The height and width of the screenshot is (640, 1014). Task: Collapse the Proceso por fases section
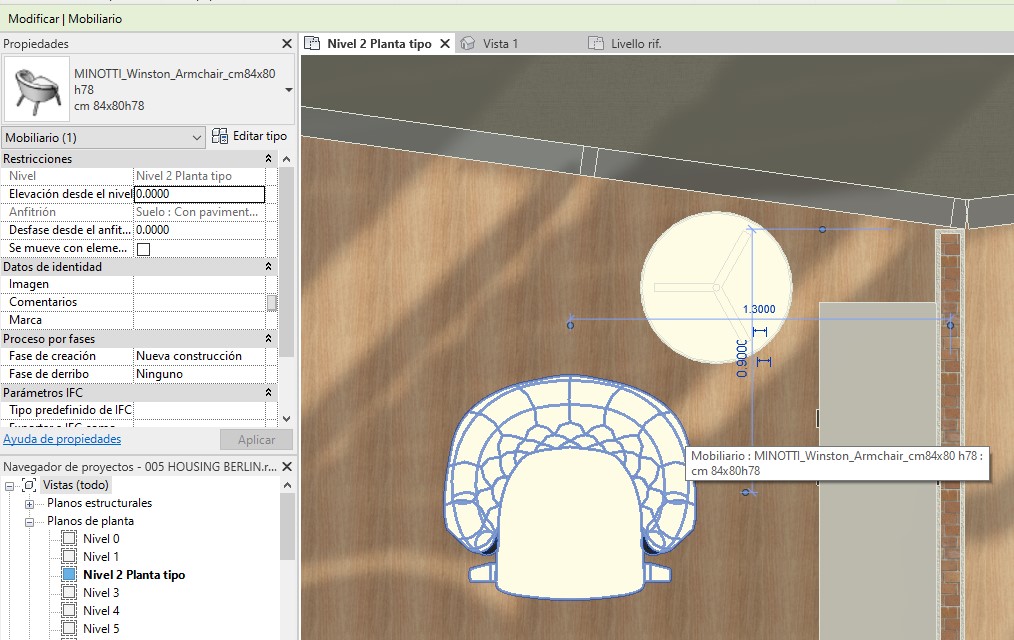(x=268, y=339)
